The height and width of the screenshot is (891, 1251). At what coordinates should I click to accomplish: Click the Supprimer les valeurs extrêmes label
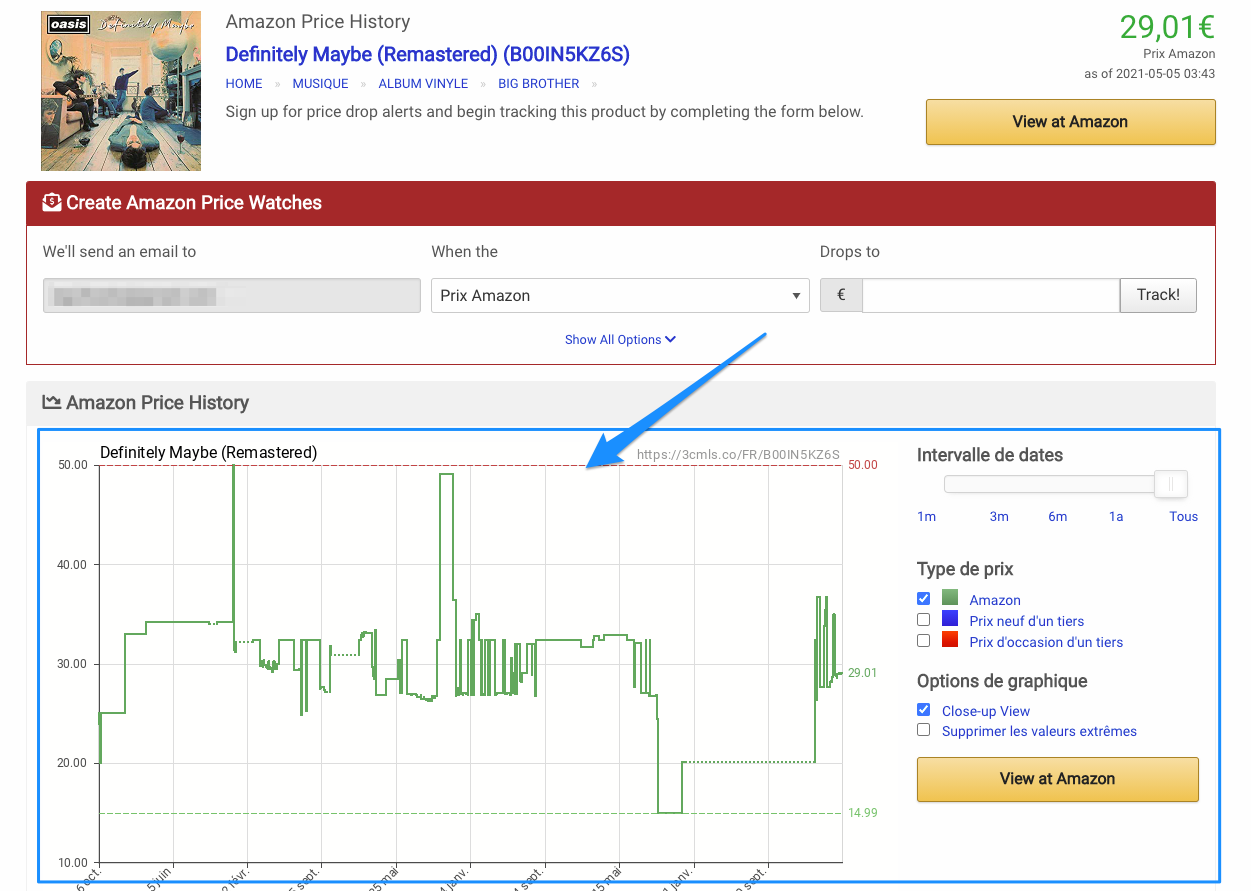(x=1039, y=732)
